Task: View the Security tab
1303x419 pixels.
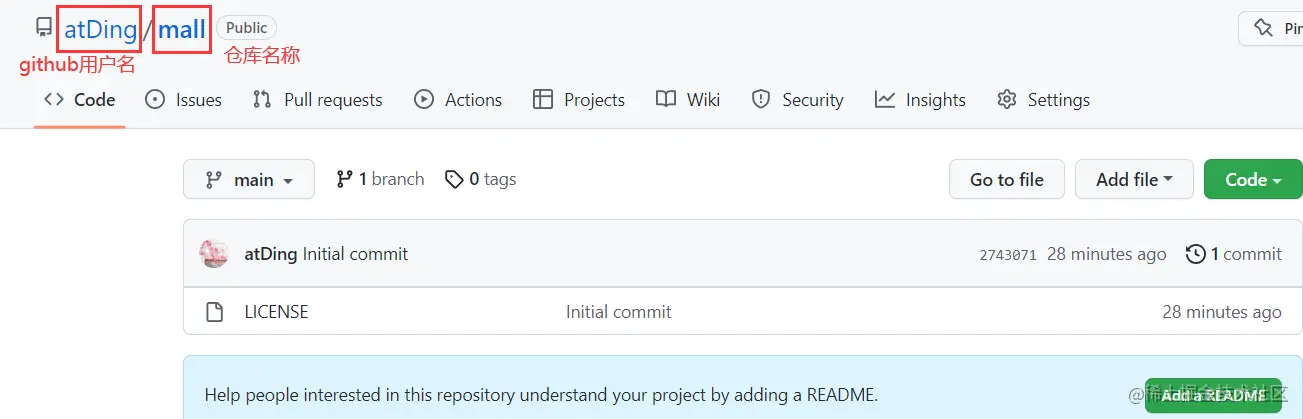Action: 798,100
